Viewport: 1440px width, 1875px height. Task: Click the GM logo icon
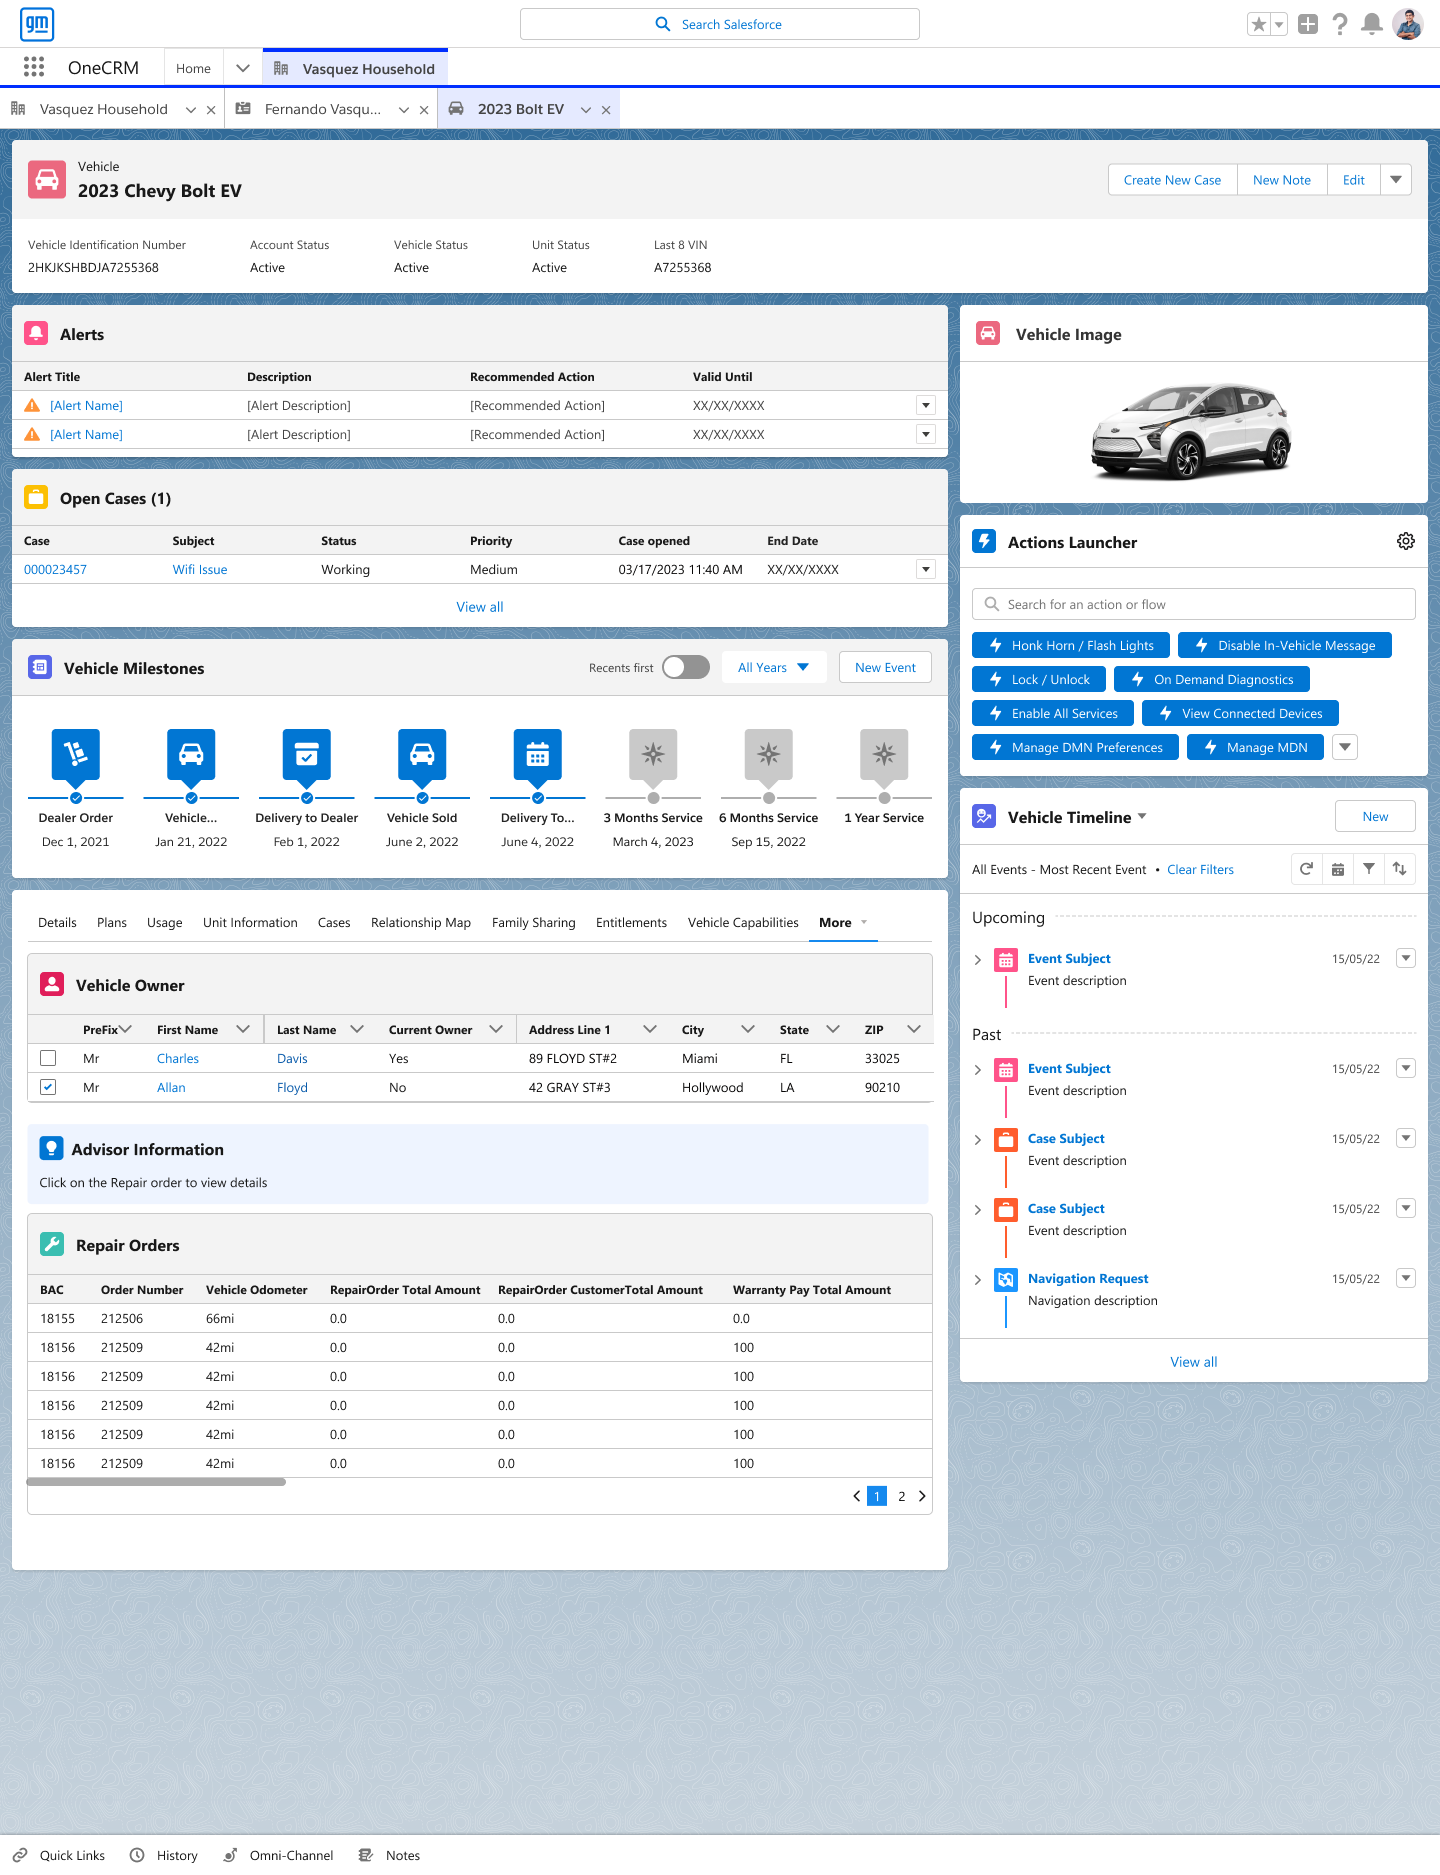pyautogui.click(x=37, y=24)
